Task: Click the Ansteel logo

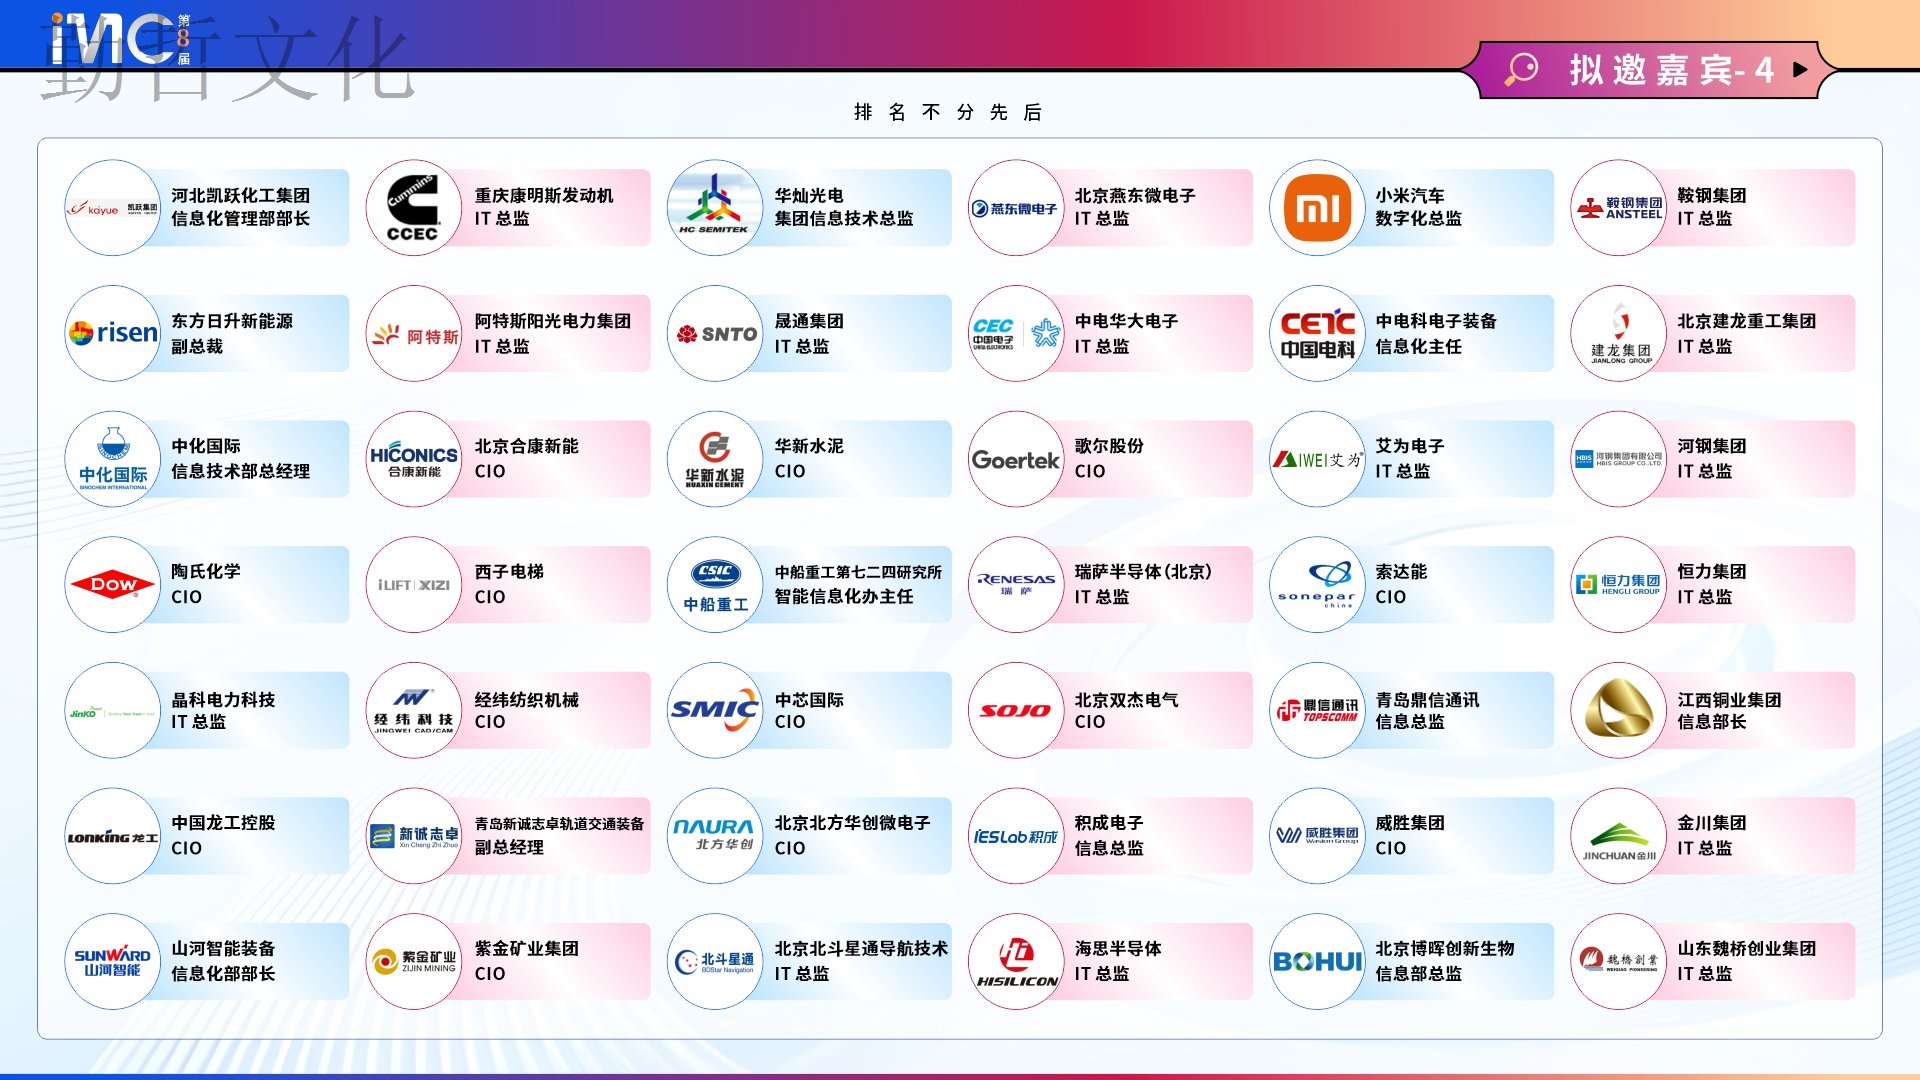Action: click(1619, 208)
